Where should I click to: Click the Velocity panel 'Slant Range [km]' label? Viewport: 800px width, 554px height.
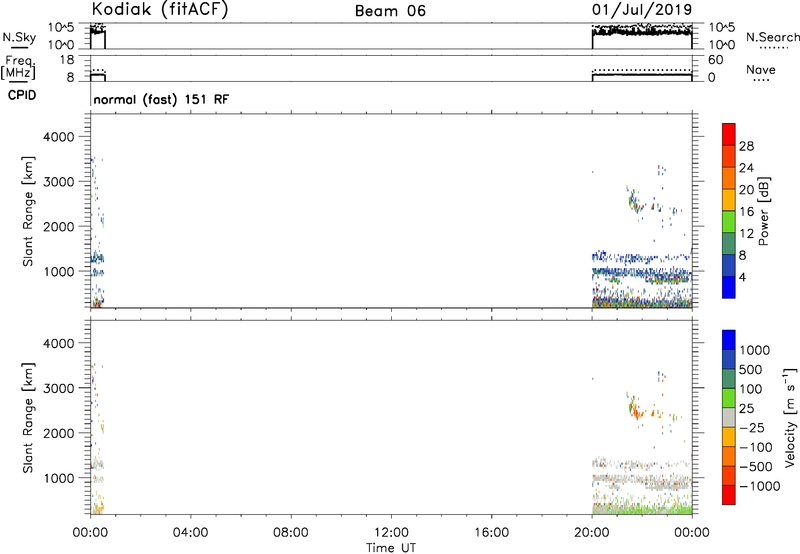coord(28,418)
